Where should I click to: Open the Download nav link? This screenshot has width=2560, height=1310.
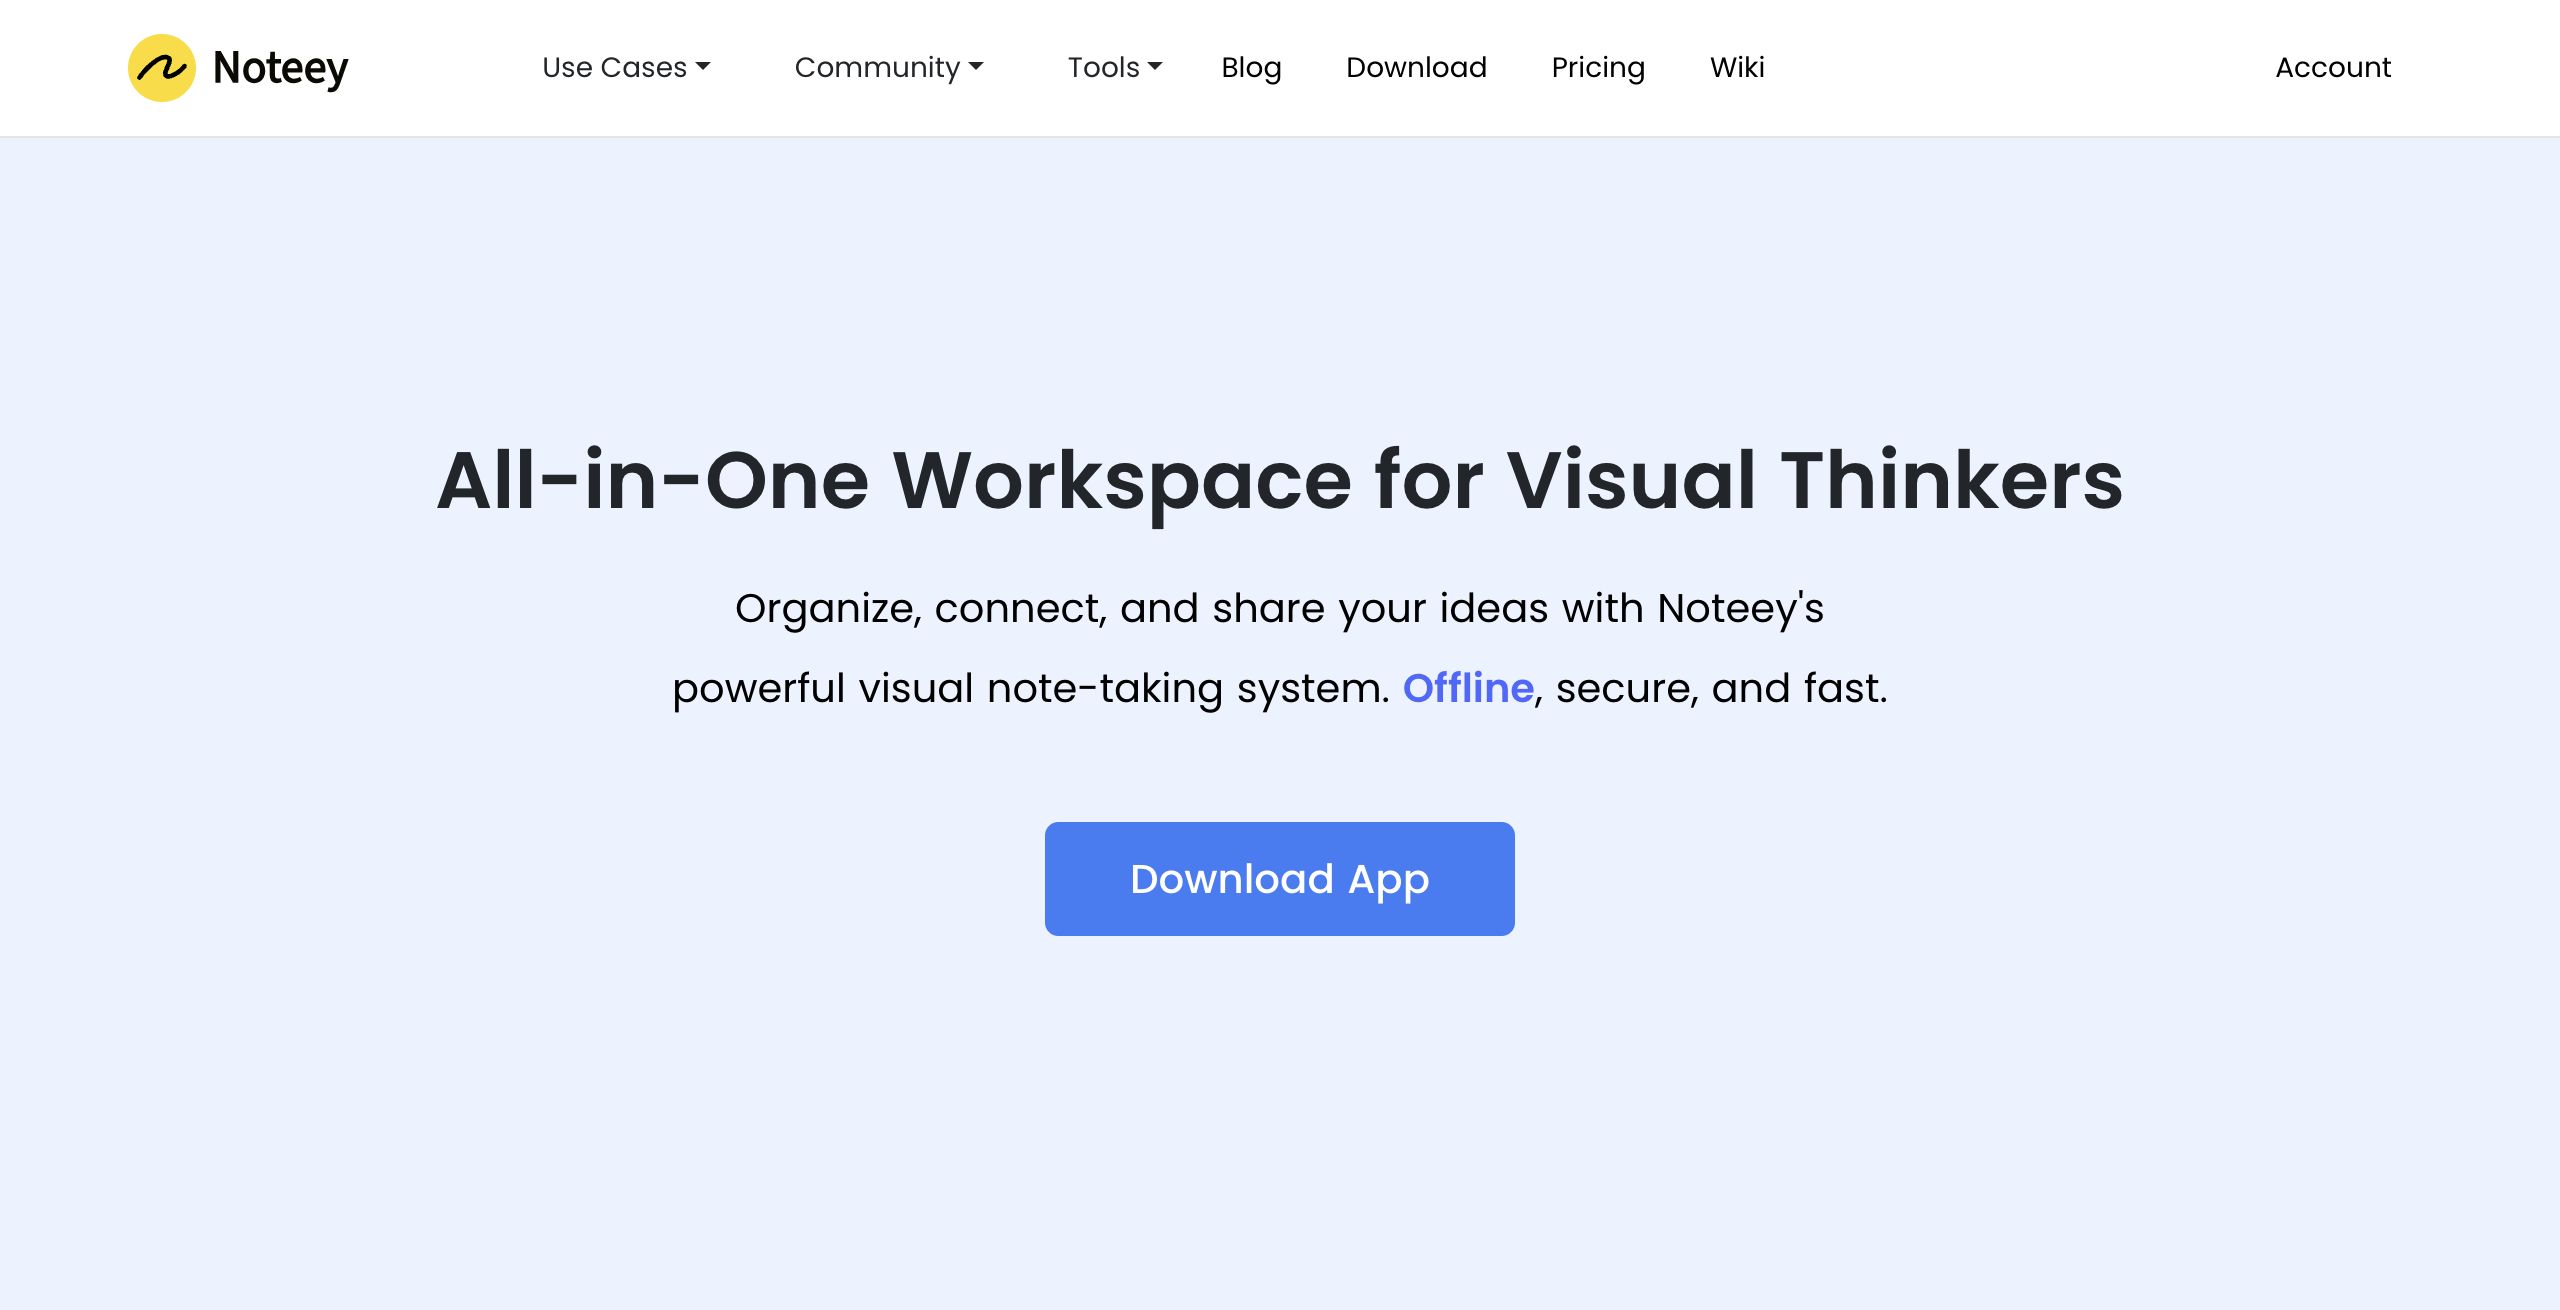[x=1416, y=67]
